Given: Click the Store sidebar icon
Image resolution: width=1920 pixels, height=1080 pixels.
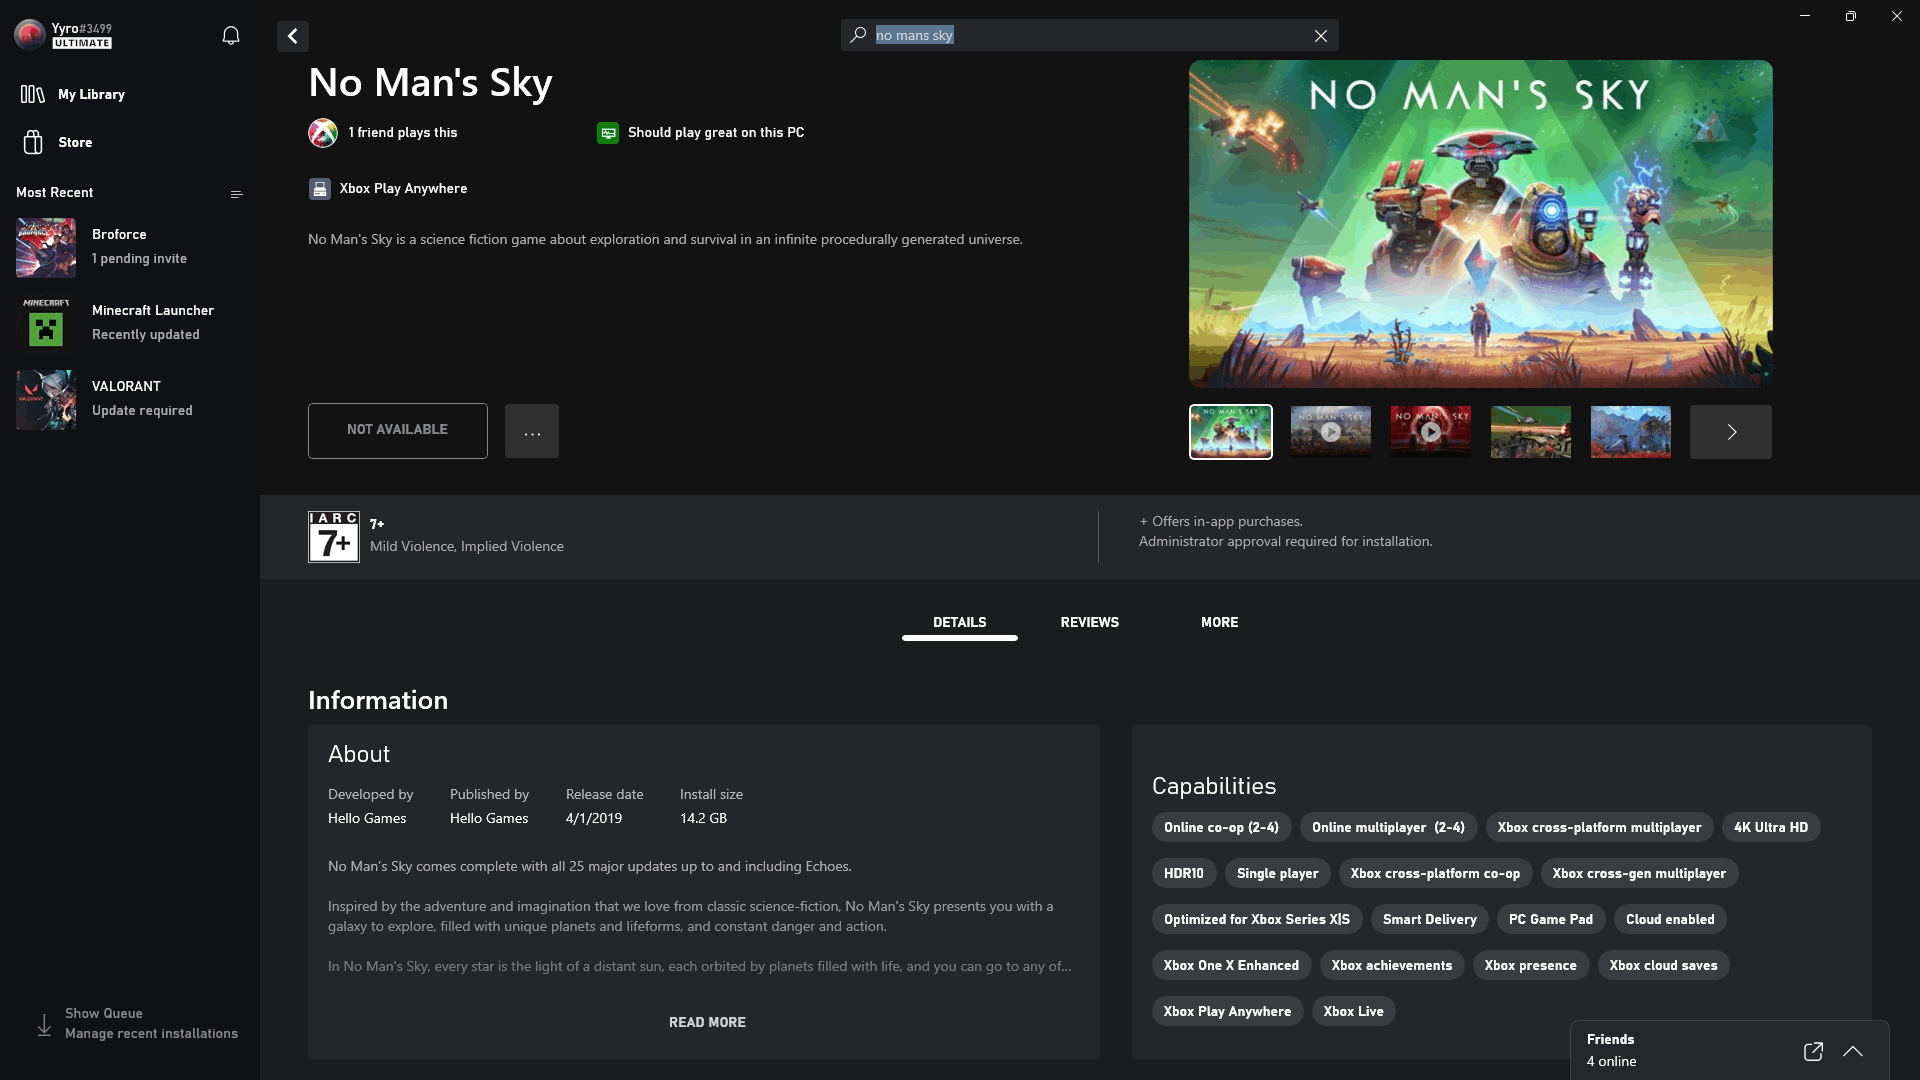Looking at the screenshot, I should tap(33, 141).
